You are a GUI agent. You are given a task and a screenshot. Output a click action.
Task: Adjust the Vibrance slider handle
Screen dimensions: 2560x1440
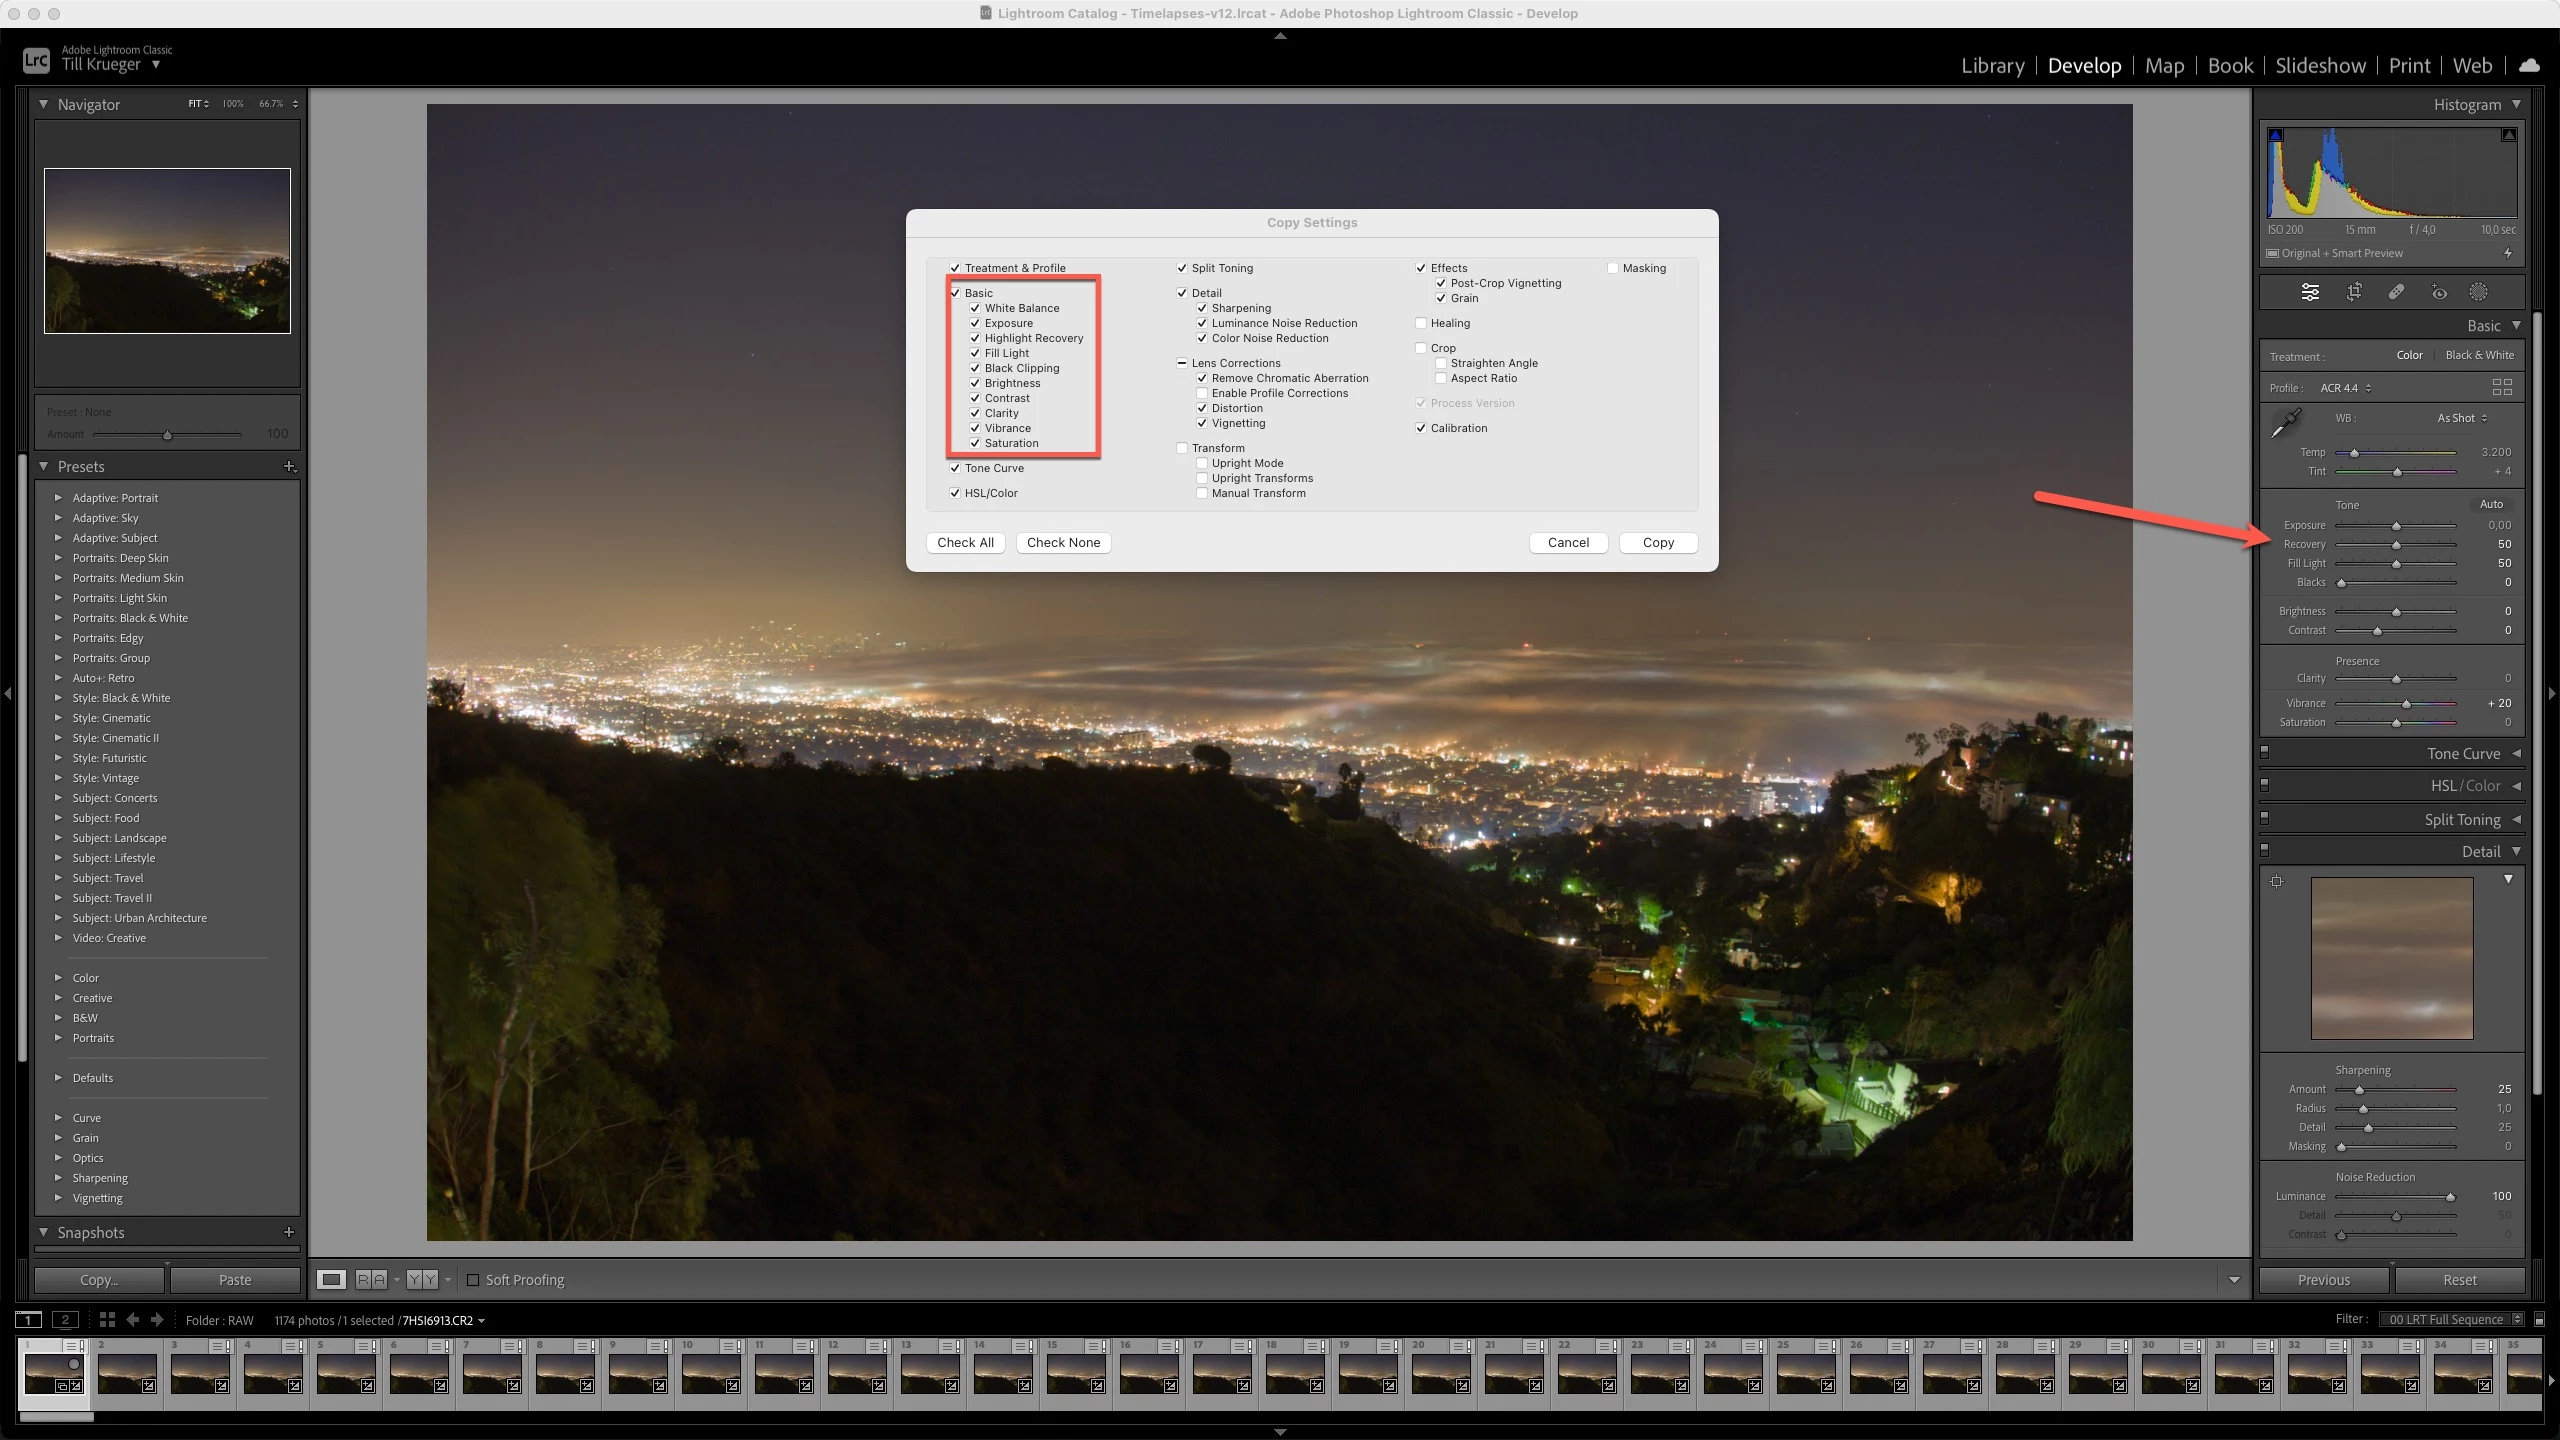point(2406,704)
